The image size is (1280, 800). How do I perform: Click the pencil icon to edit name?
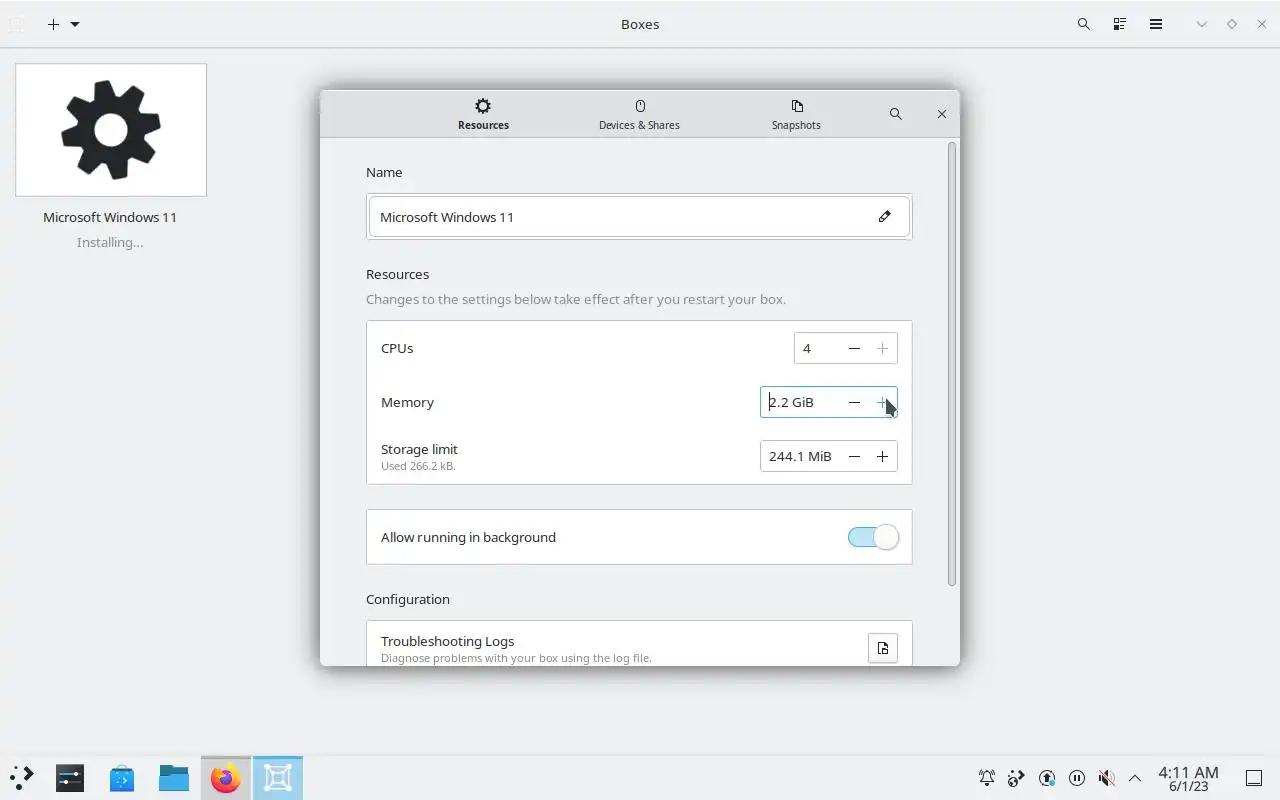[x=884, y=216]
